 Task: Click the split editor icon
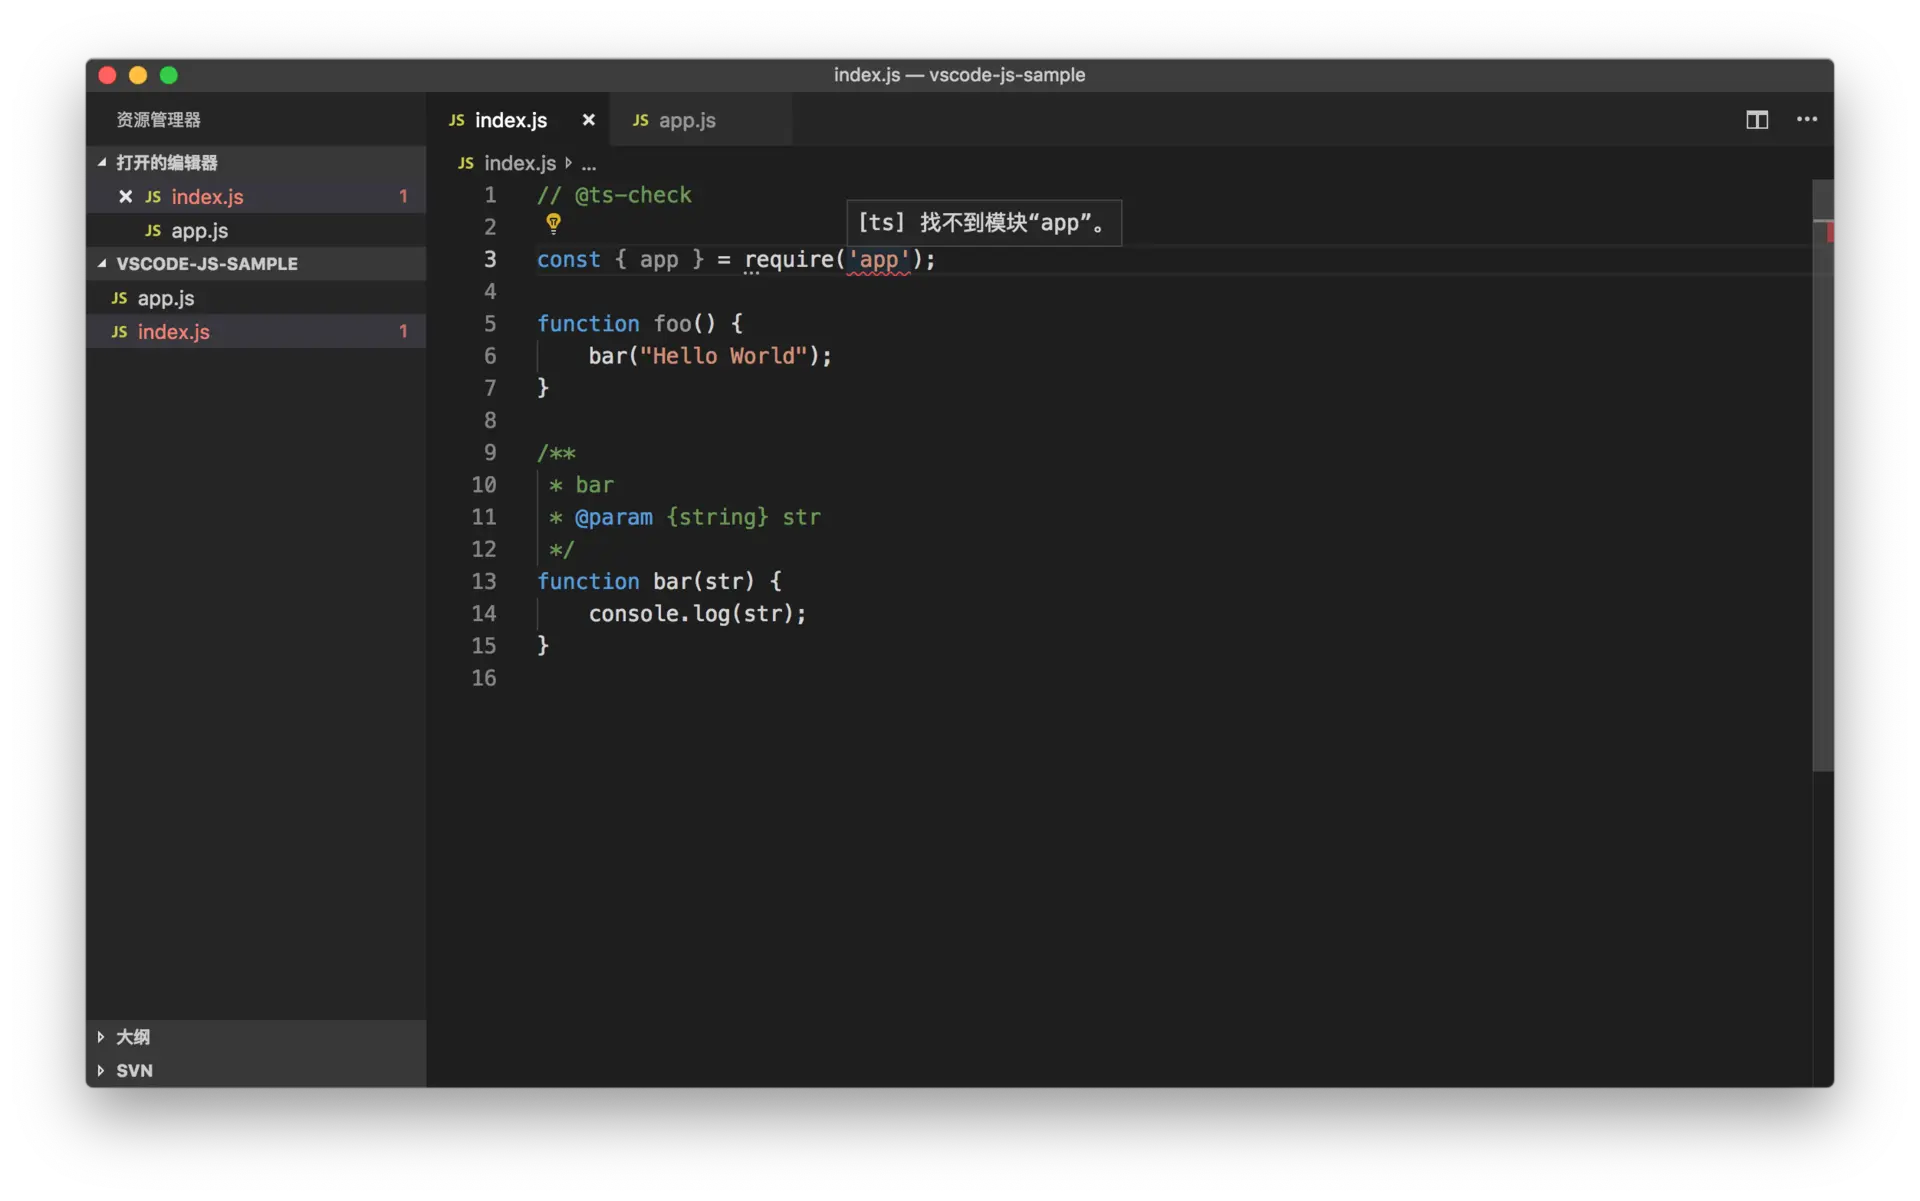coord(1757,120)
